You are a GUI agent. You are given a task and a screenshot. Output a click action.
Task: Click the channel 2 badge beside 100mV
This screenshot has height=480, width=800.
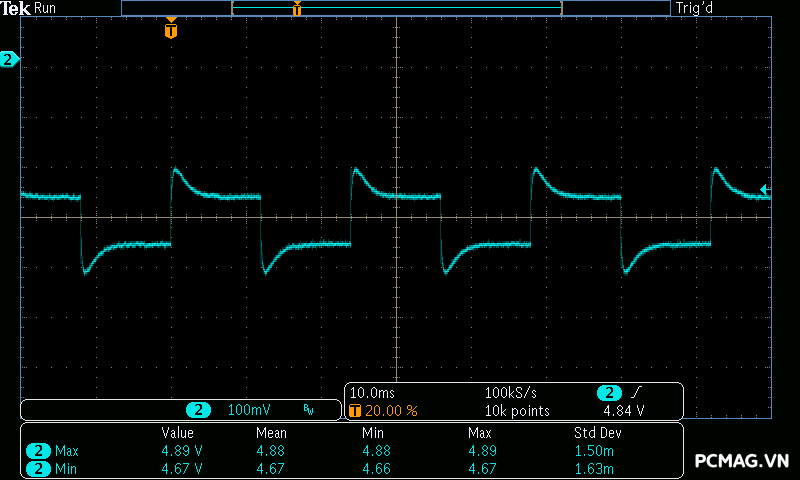click(x=199, y=410)
